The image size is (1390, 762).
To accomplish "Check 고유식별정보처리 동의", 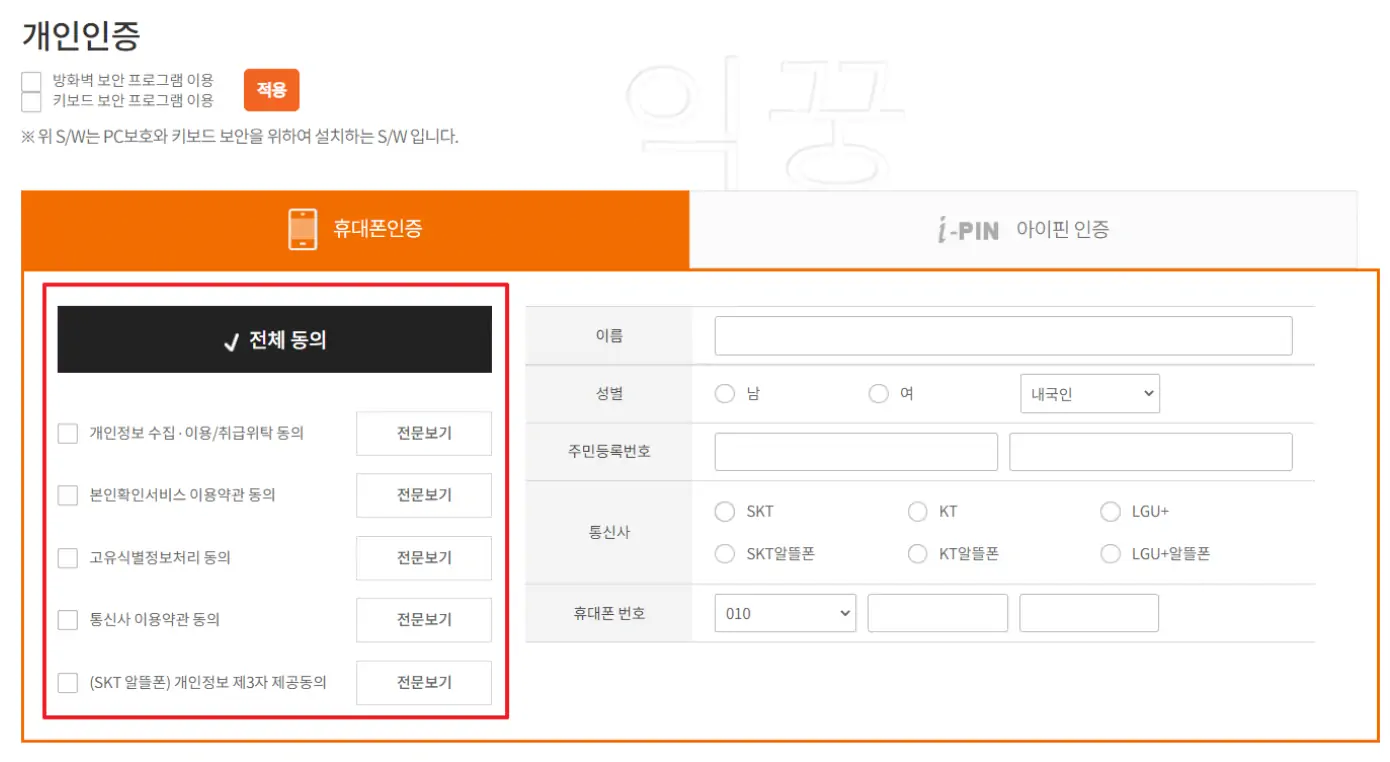I will point(68,557).
